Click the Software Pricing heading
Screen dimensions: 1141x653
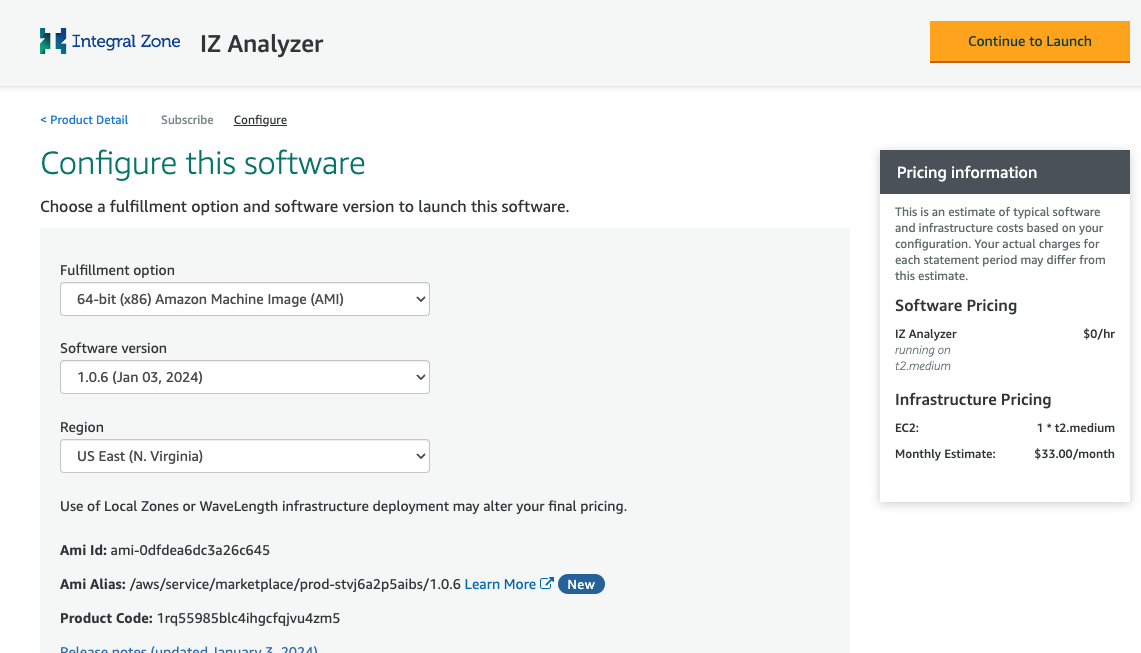pos(955,306)
